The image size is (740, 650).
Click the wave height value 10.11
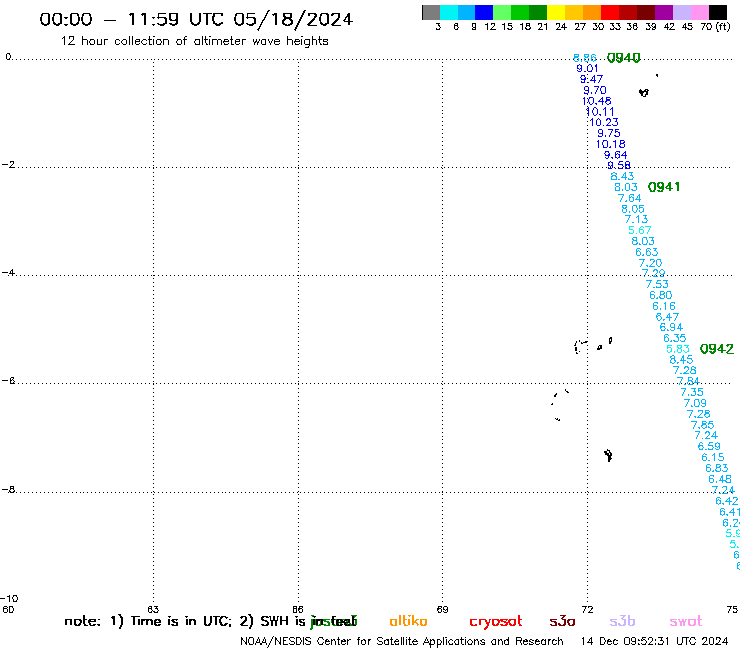pos(600,112)
